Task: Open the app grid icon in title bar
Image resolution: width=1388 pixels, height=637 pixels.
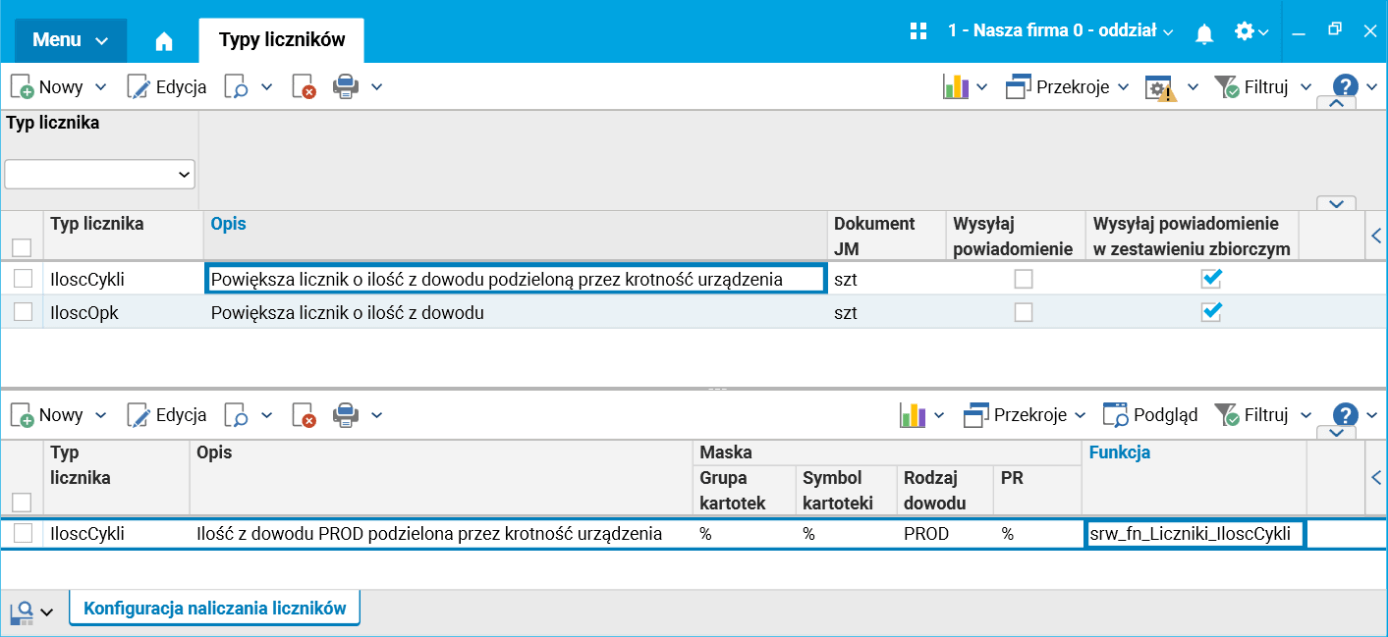Action: (918, 31)
